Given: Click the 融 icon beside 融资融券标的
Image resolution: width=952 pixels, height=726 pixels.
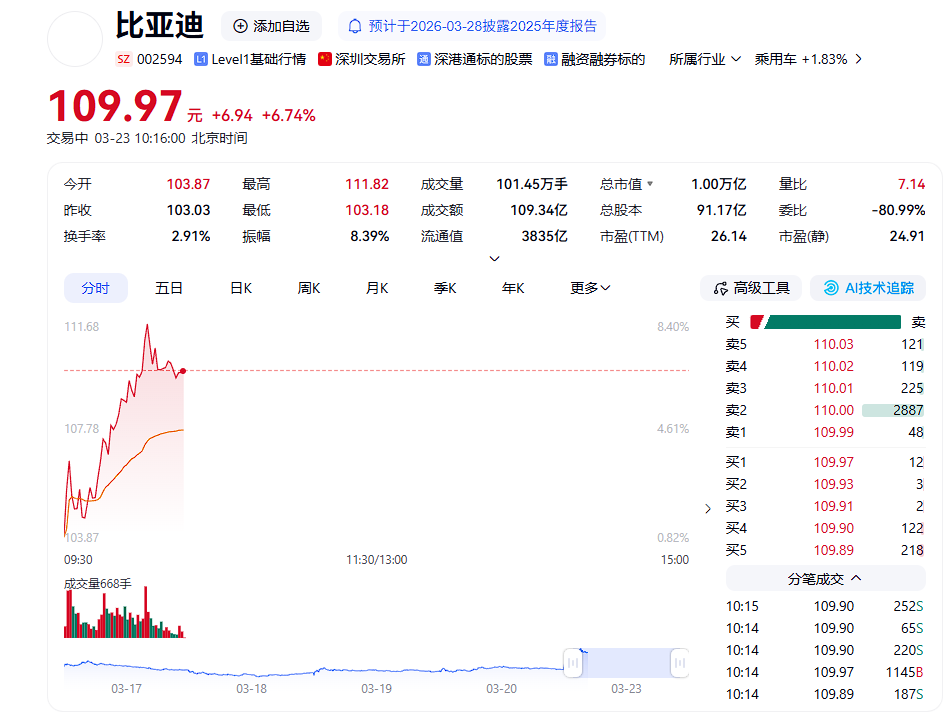Looking at the screenshot, I should tap(551, 59).
